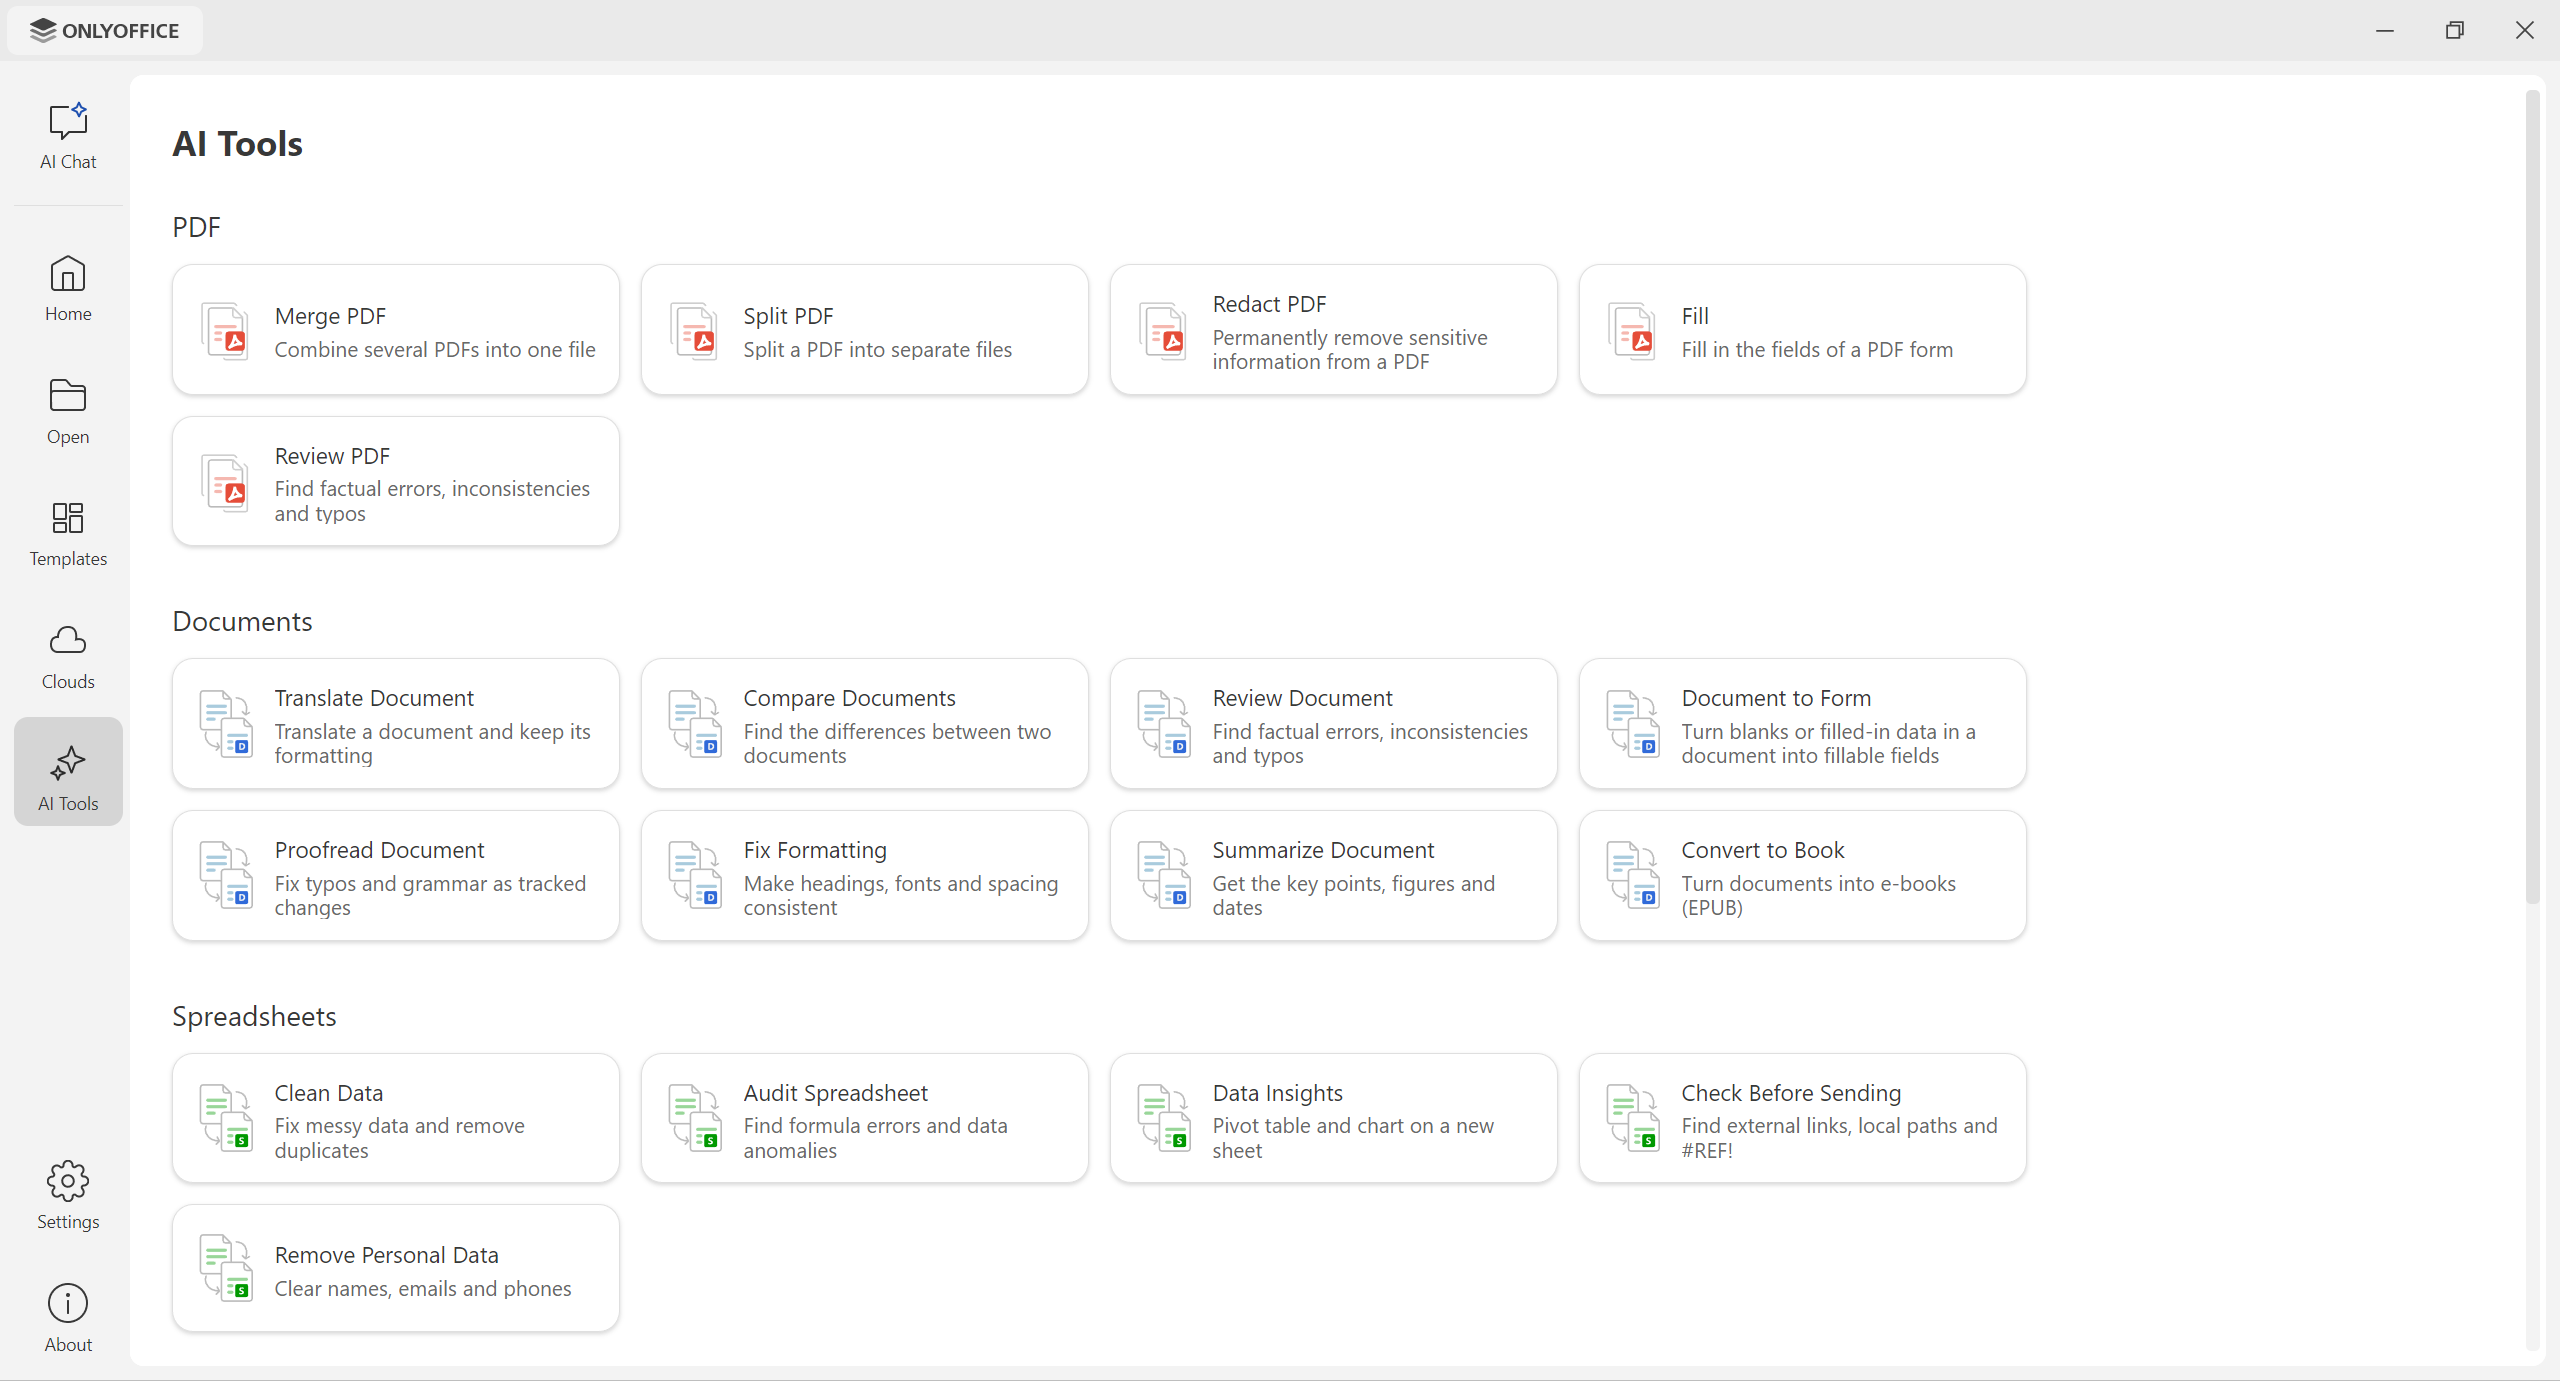Click the Translate Document file icon

[225, 724]
